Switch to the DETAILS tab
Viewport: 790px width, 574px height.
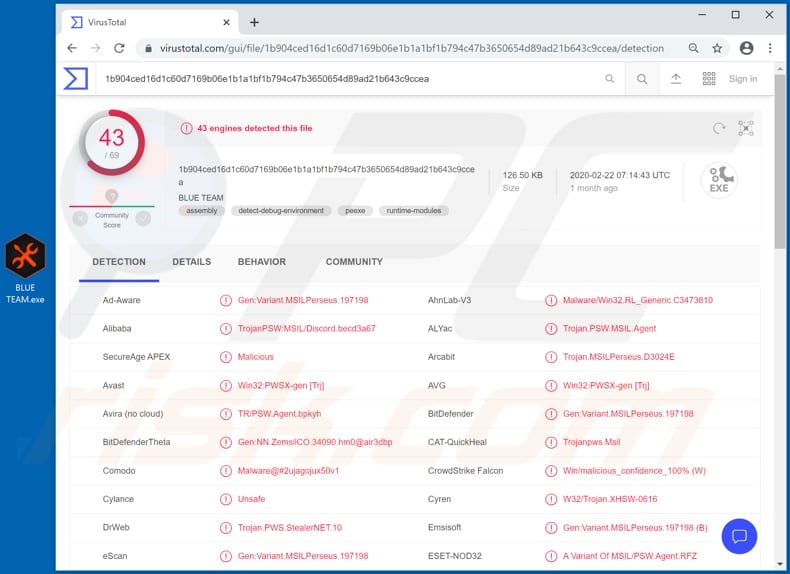click(x=191, y=262)
